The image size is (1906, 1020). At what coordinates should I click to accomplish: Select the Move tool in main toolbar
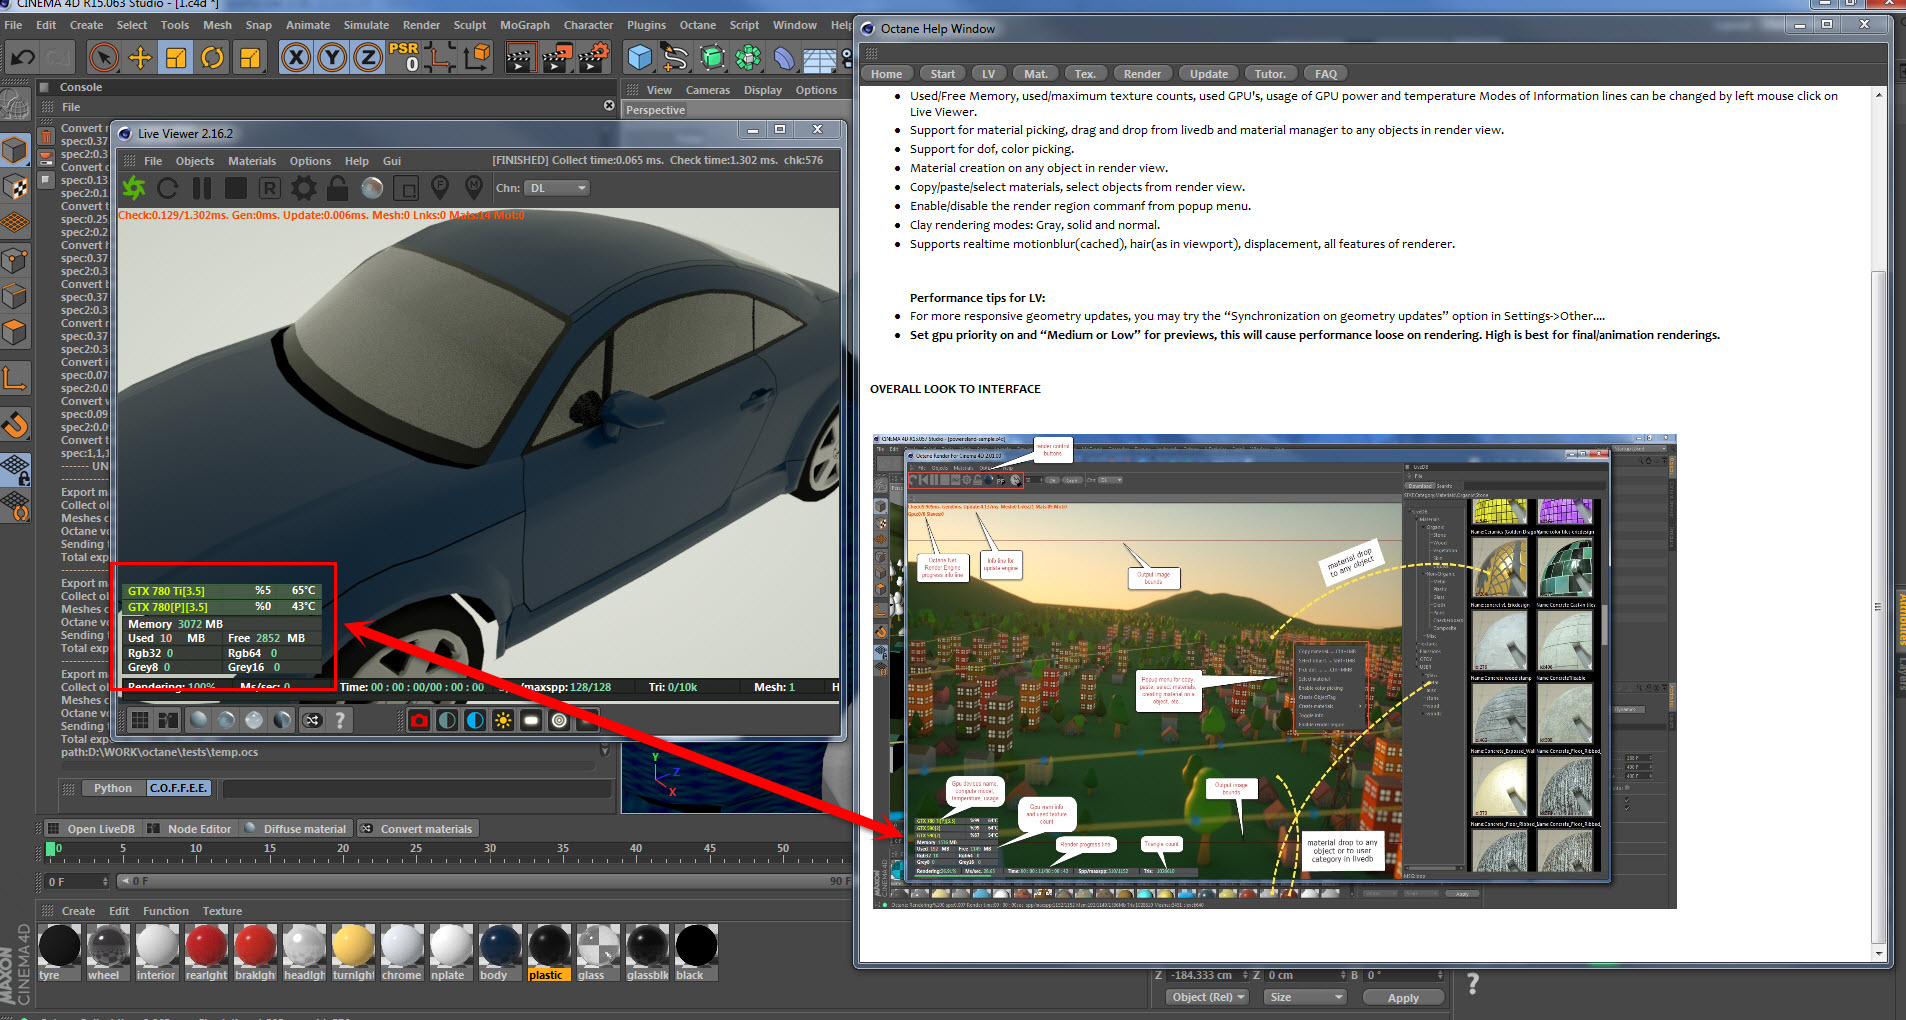(x=140, y=58)
